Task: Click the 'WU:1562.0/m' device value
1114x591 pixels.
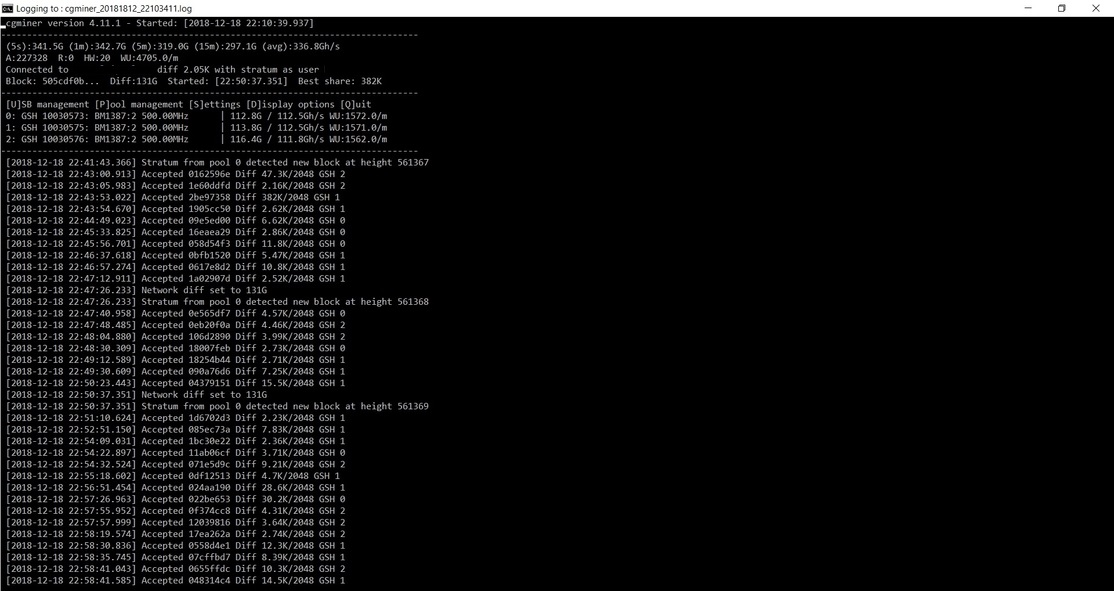Action: [358, 139]
